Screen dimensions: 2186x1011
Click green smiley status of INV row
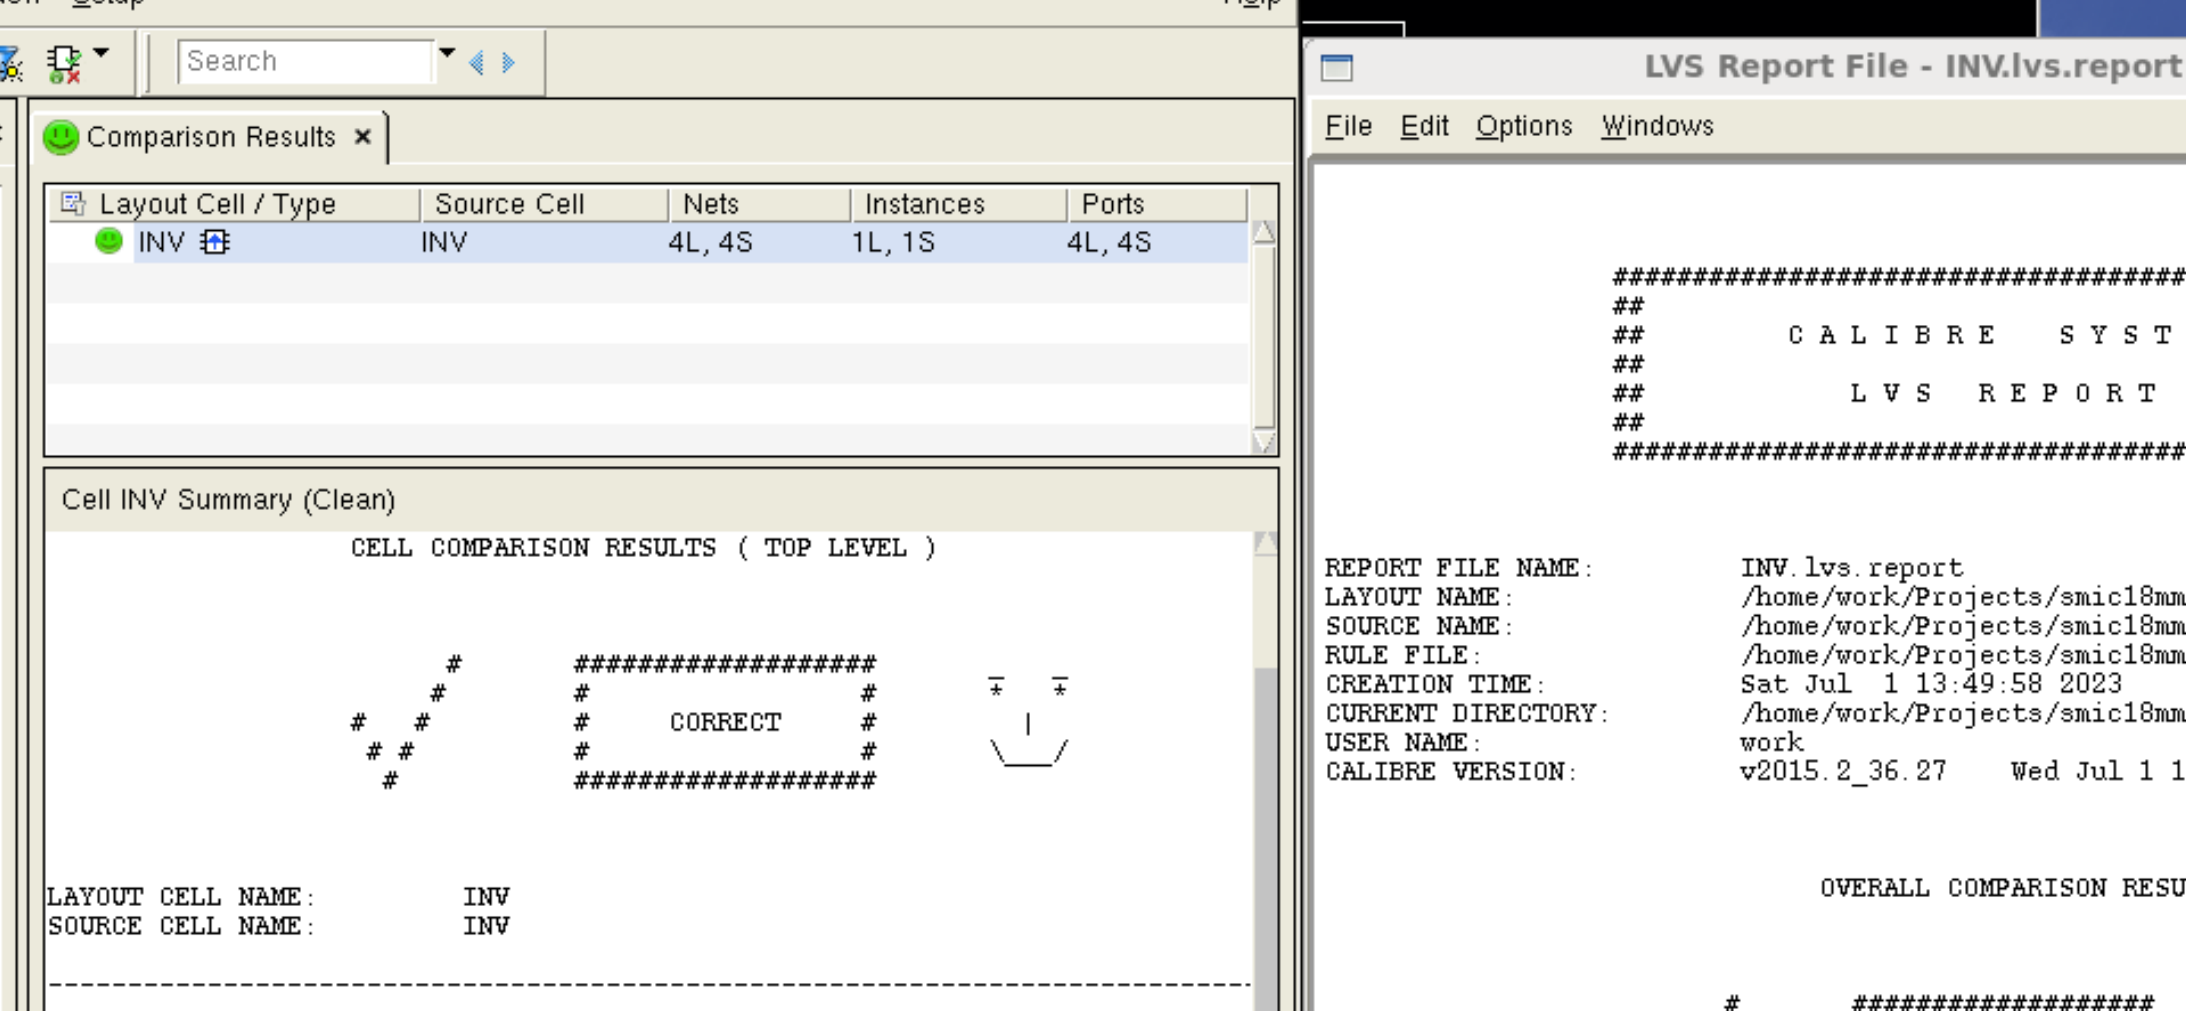click(x=108, y=241)
